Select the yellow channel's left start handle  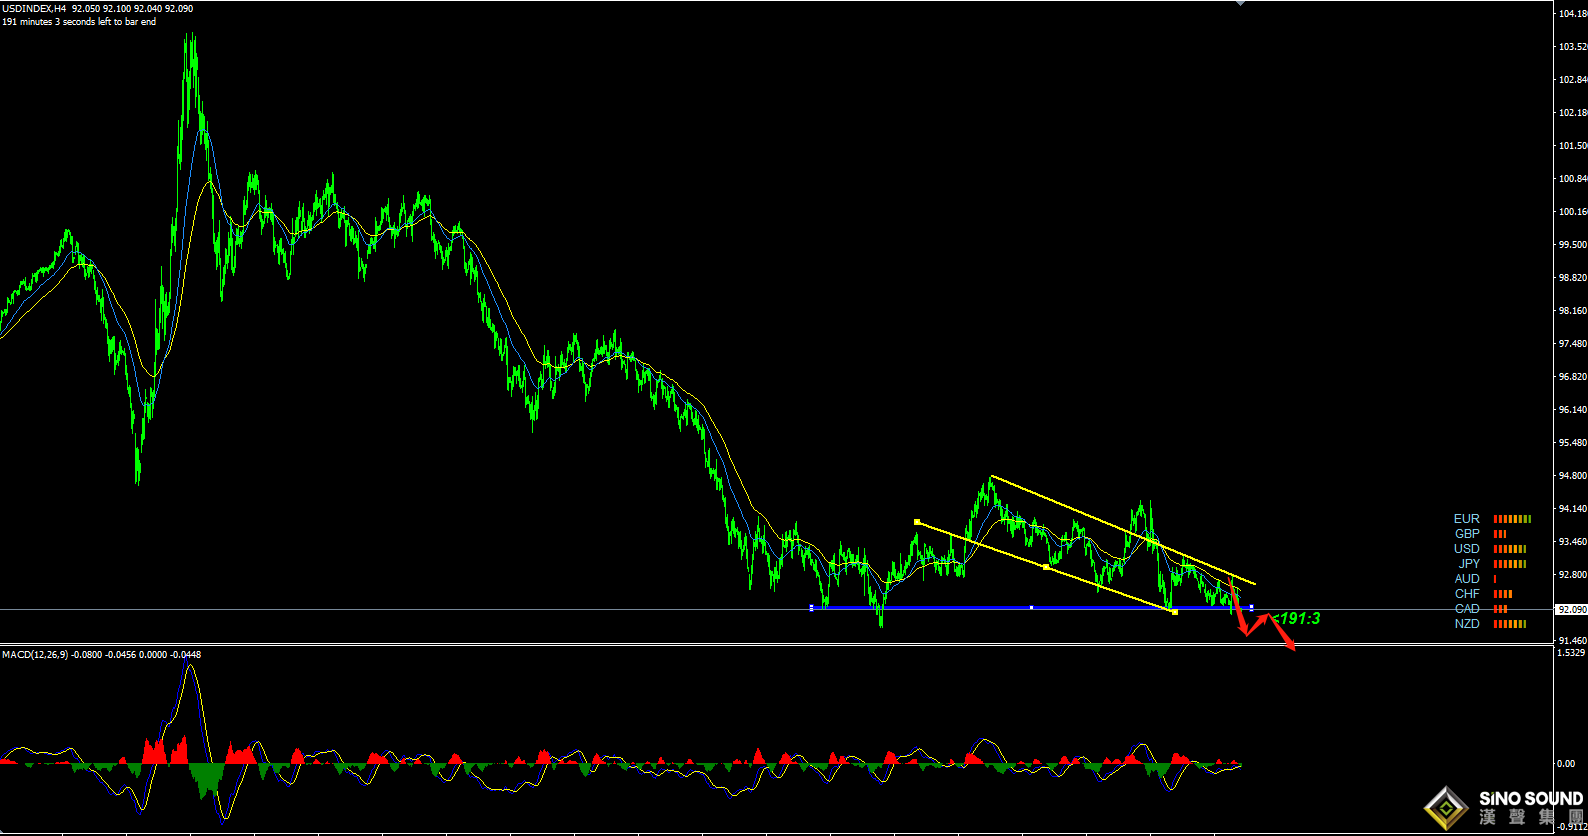[x=917, y=522]
